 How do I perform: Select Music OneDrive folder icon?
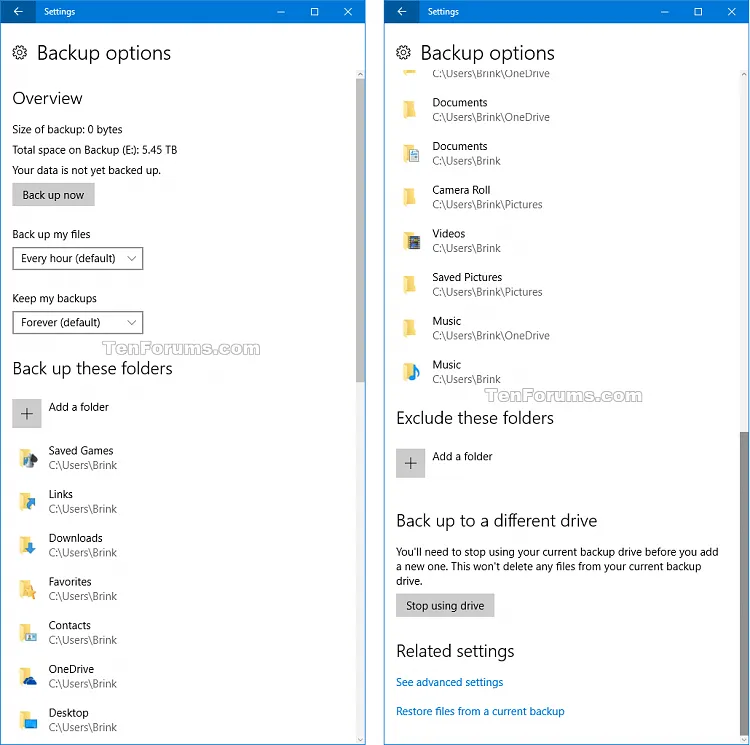pyautogui.click(x=410, y=328)
